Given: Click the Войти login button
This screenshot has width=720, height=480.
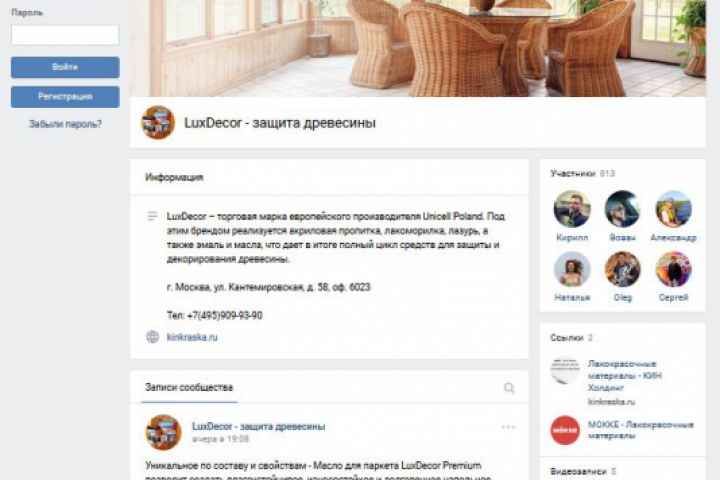Looking at the screenshot, I should point(65,67).
